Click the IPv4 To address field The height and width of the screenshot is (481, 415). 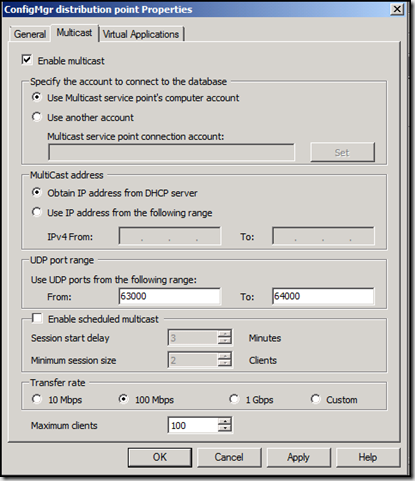(323, 236)
